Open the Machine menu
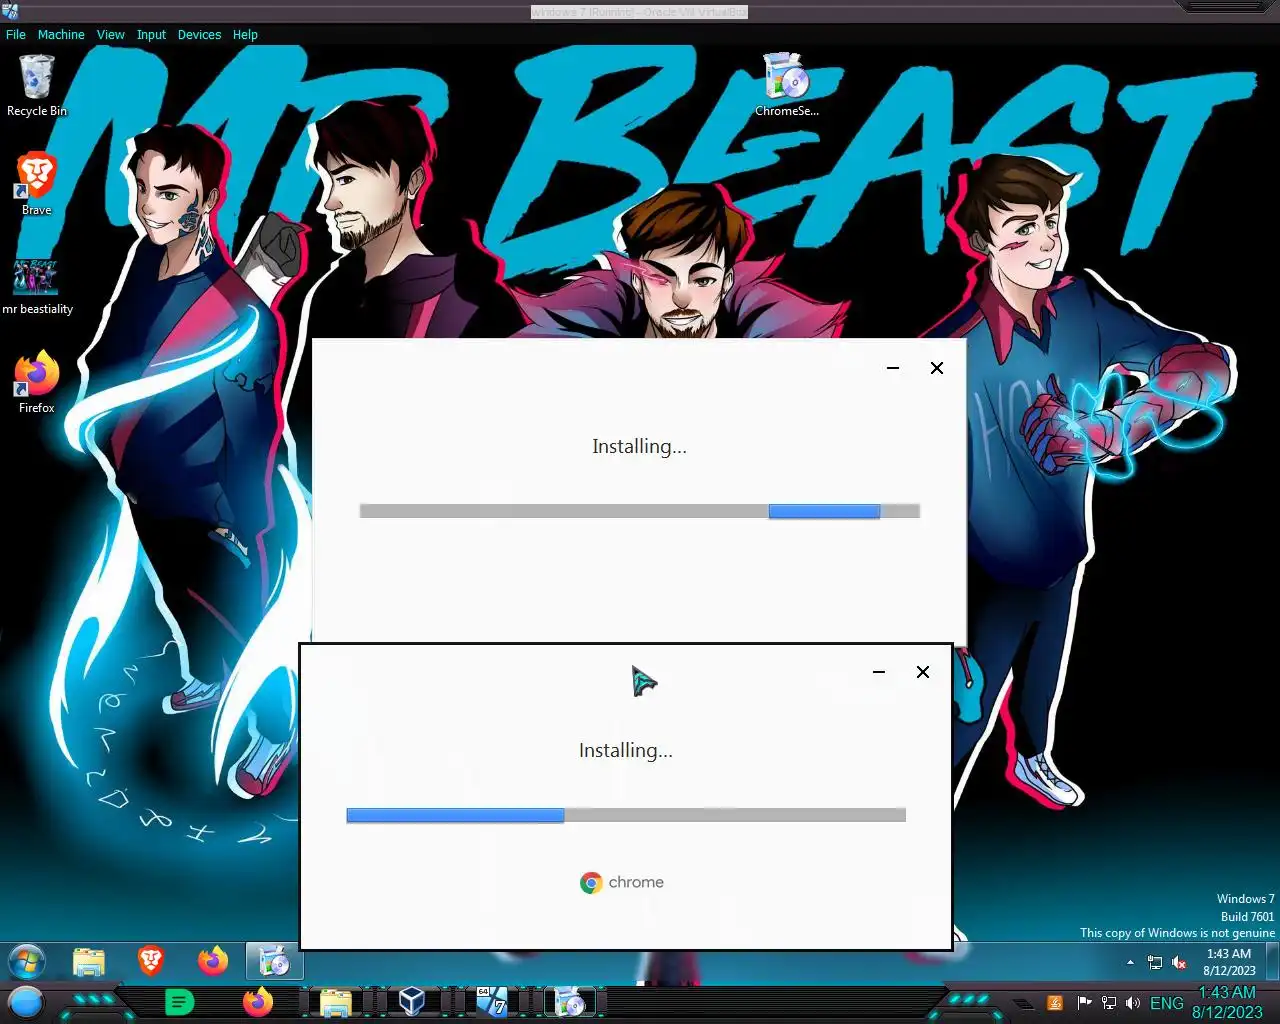 (61, 34)
